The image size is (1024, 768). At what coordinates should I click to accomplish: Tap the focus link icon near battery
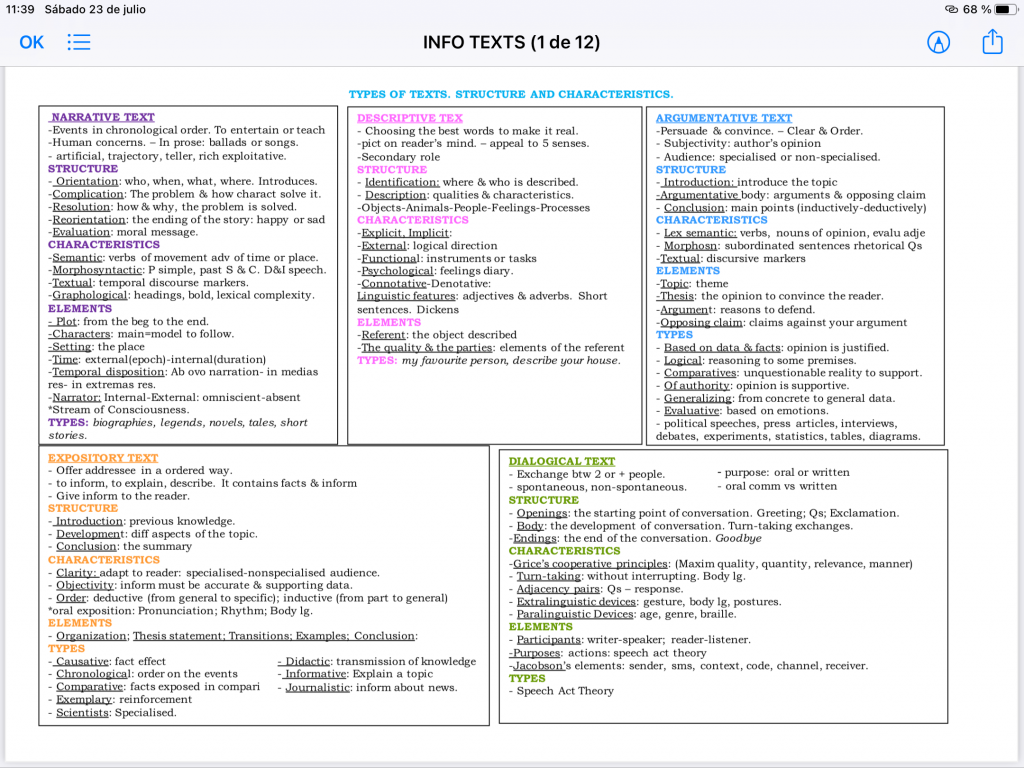[952, 9]
